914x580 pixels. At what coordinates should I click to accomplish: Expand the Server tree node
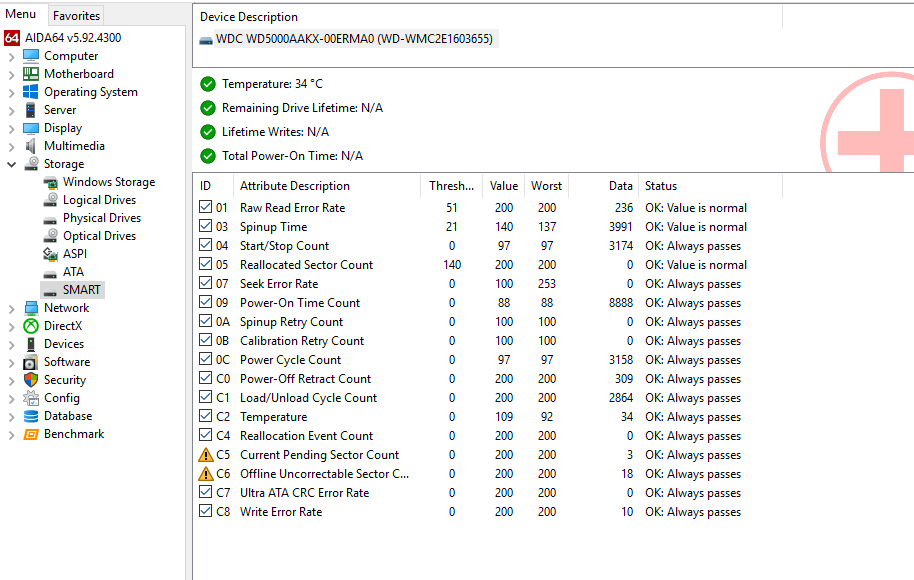[x=12, y=111]
